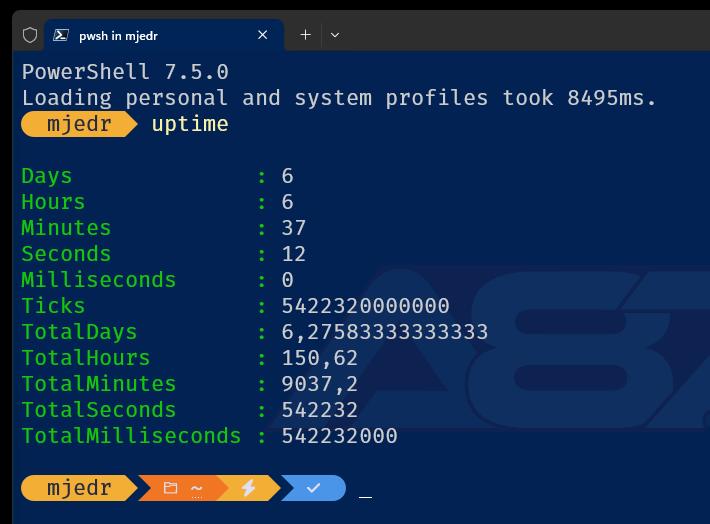Click the Ticks value 5422320000000
Image resolution: width=710 pixels, height=524 pixels.
[x=365, y=306]
